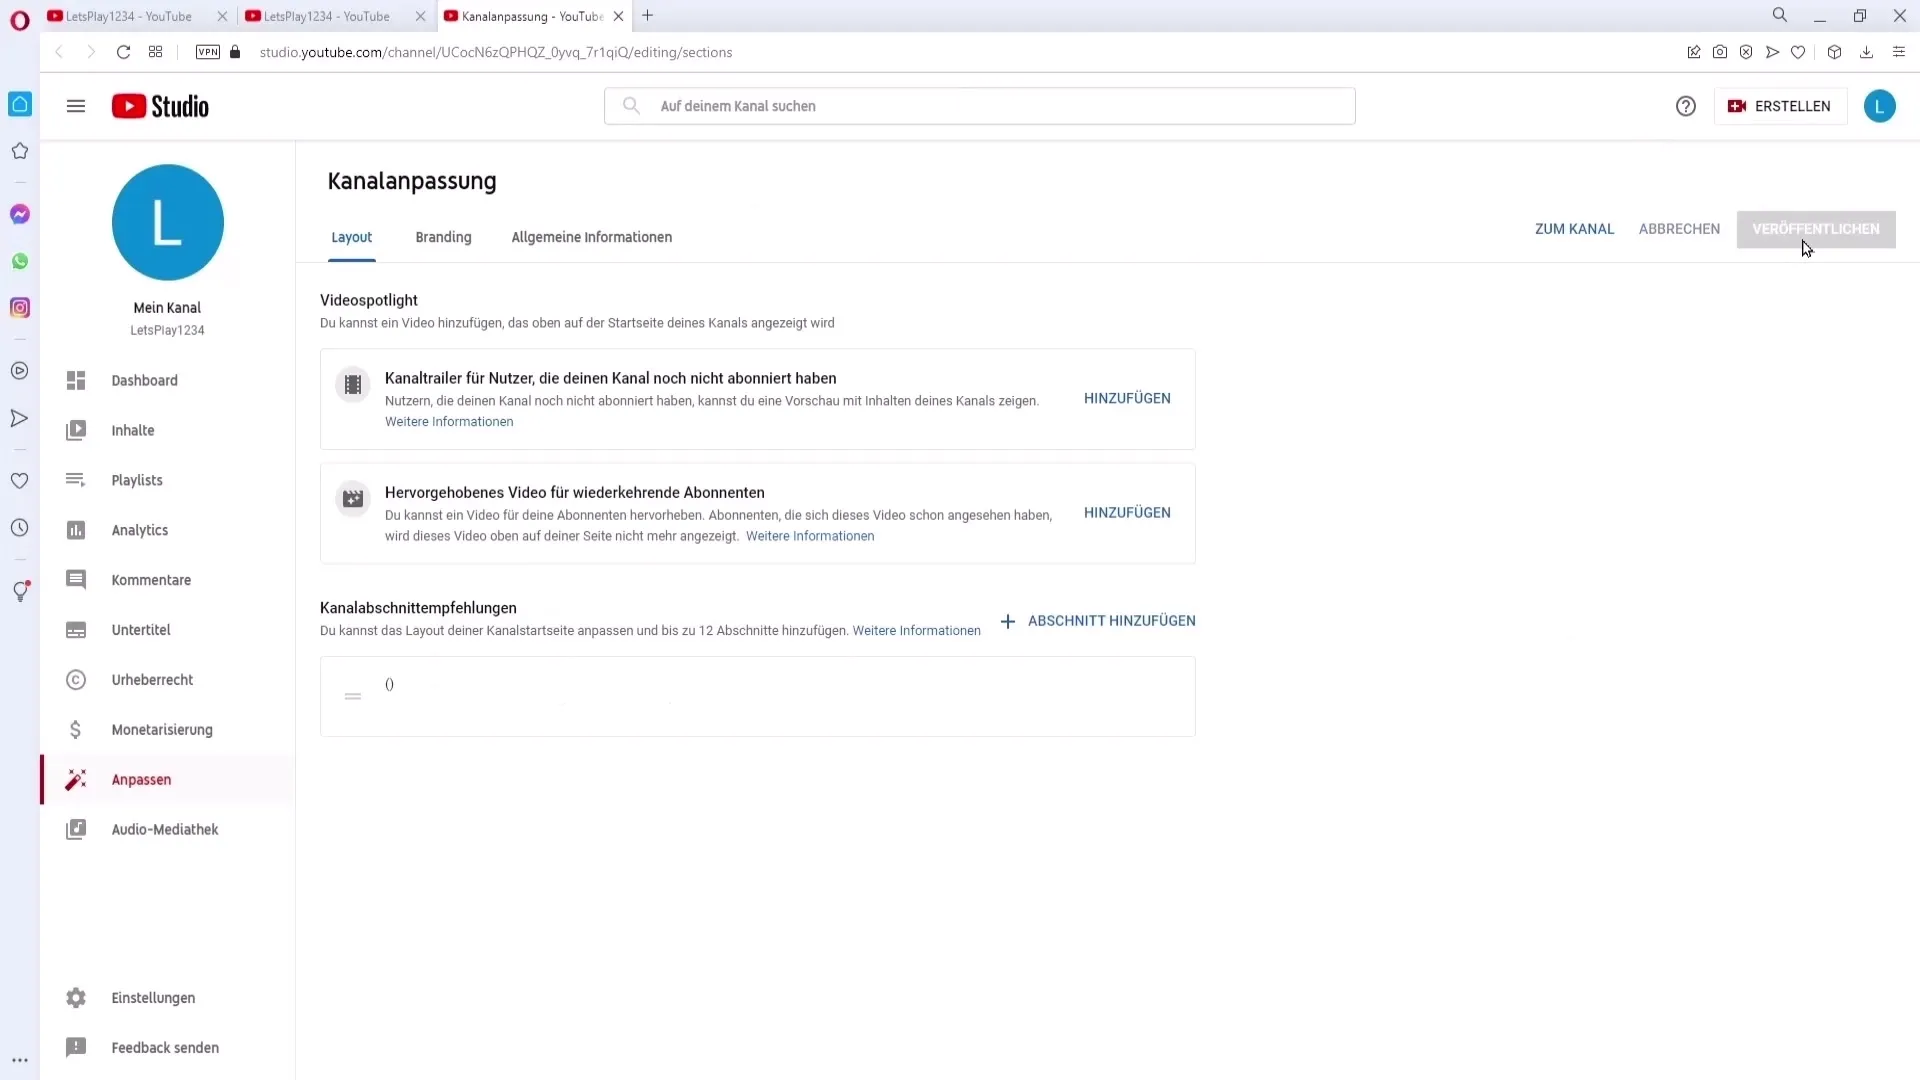Image resolution: width=1920 pixels, height=1080 pixels.
Task: Click the Monetarisierung sidebar icon
Action: point(76,729)
